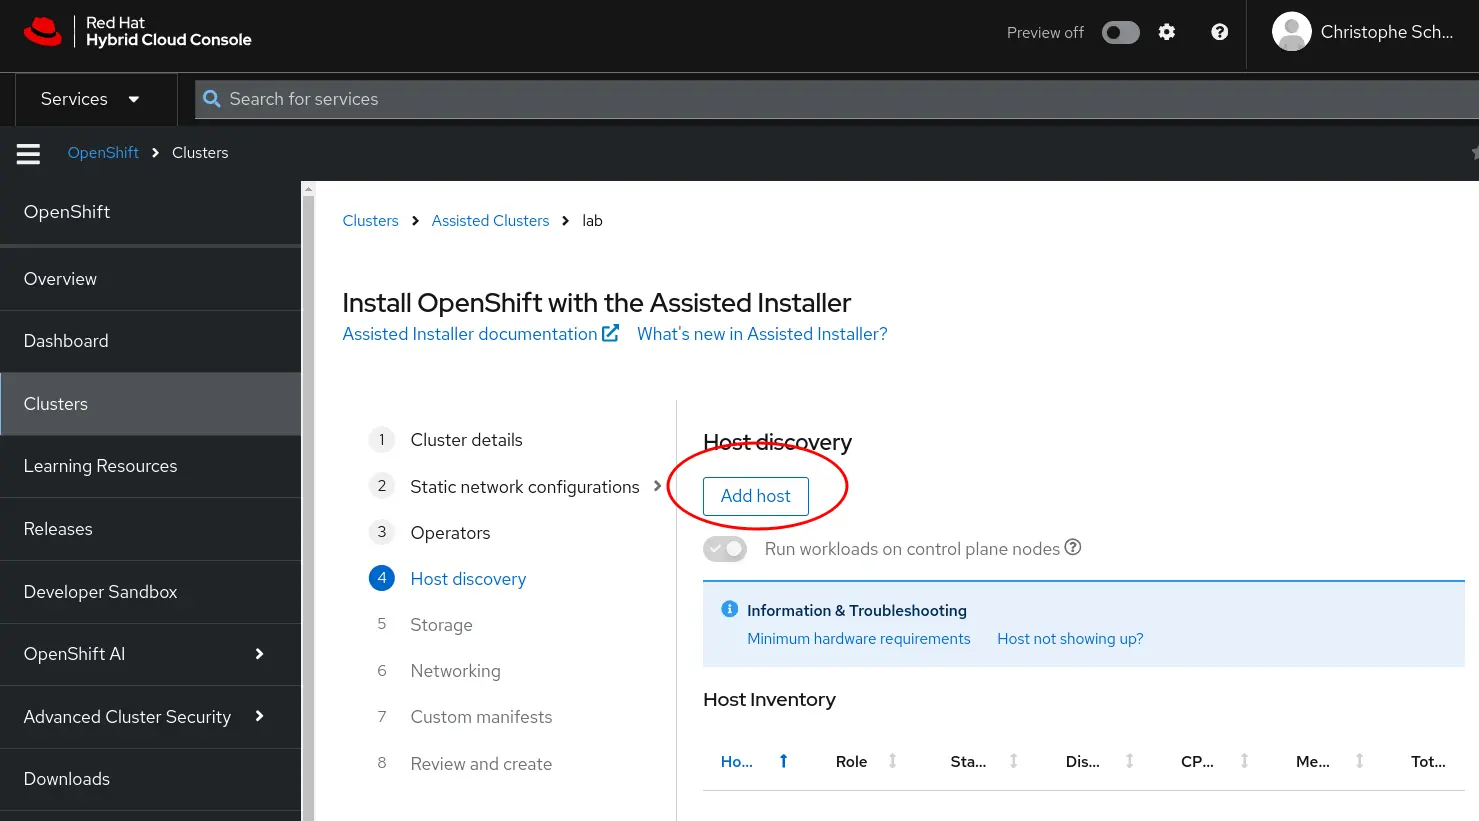Click the search magnifier icon
The image size is (1479, 821).
point(212,99)
